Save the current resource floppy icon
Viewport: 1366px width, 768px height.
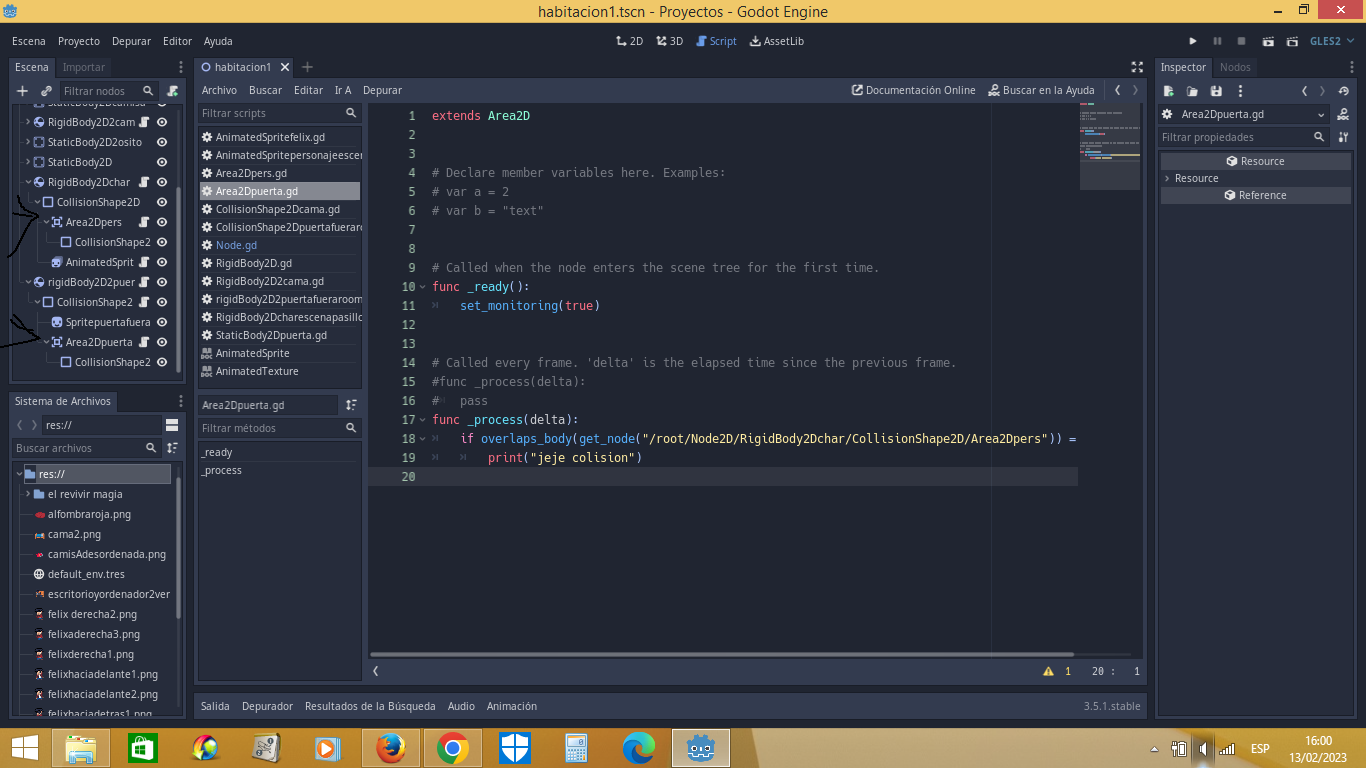click(1216, 91)
